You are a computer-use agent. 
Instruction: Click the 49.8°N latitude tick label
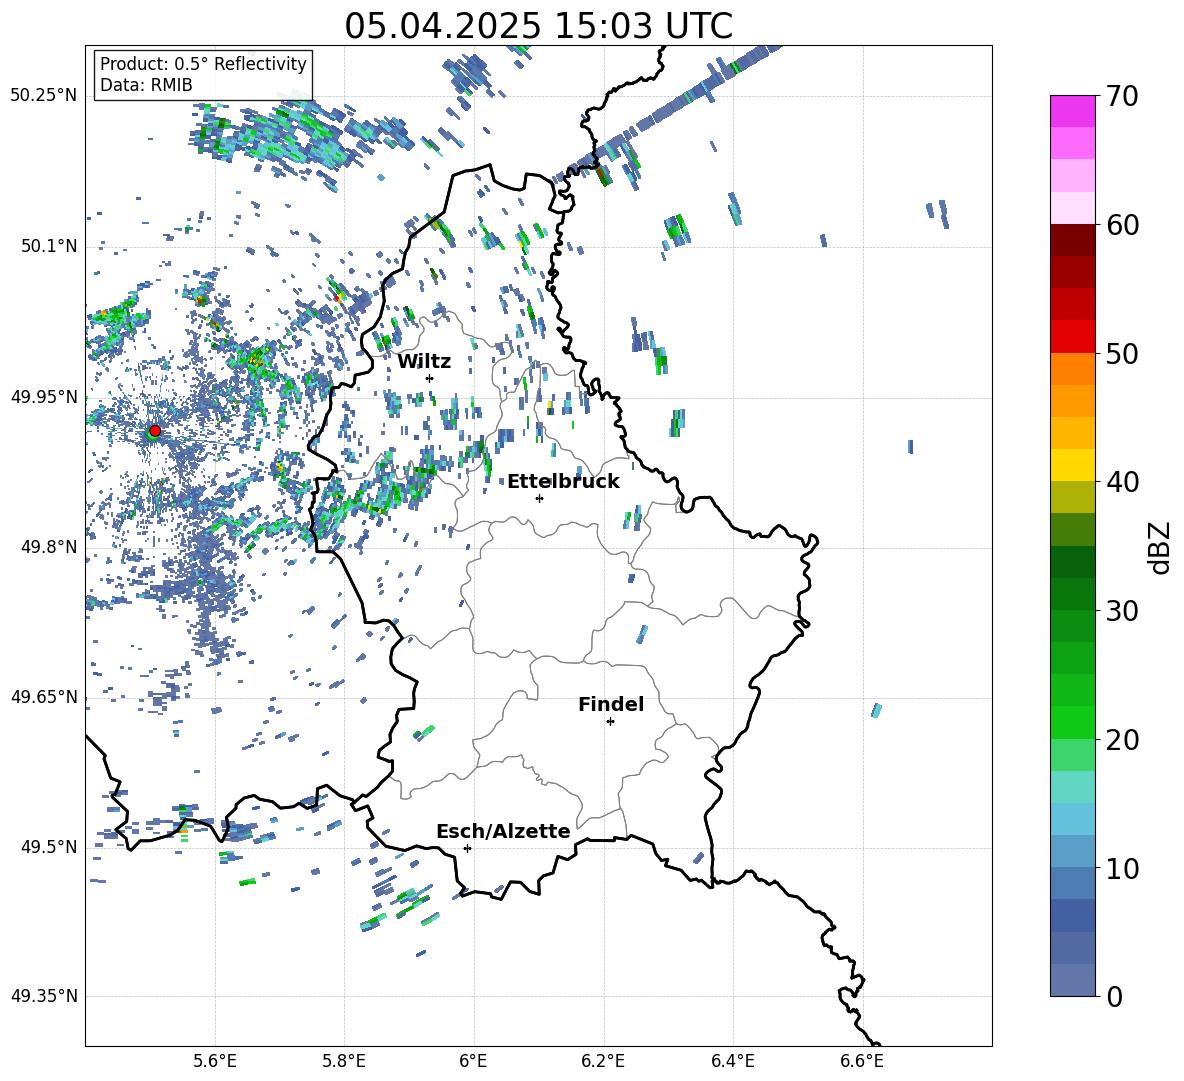pyautogui.click(x=48, y=547)
